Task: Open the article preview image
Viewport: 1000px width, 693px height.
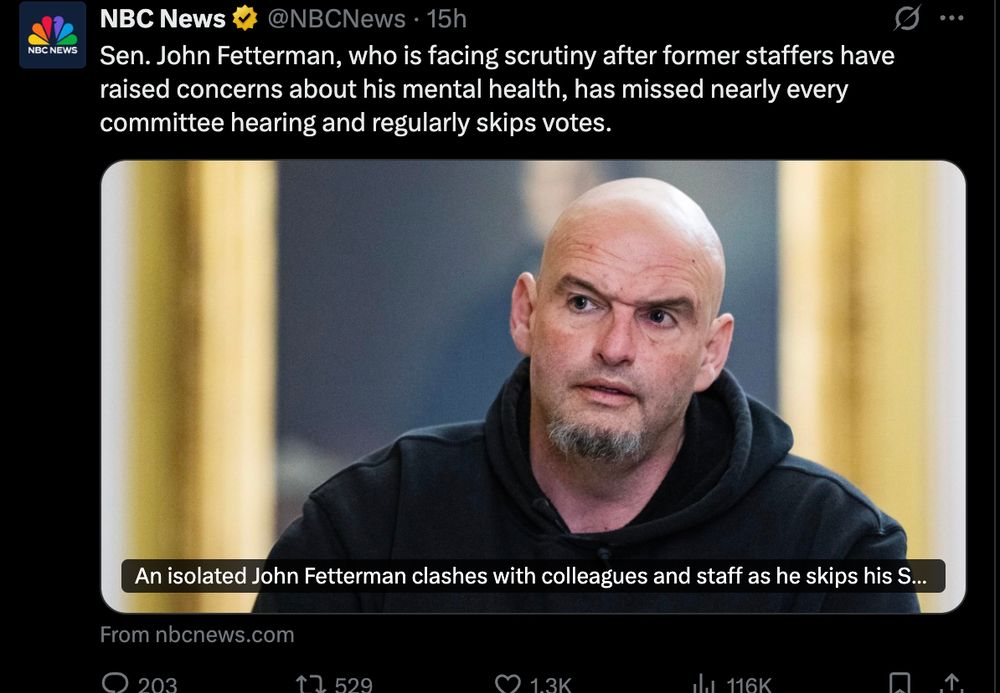Action: [533, 387]
